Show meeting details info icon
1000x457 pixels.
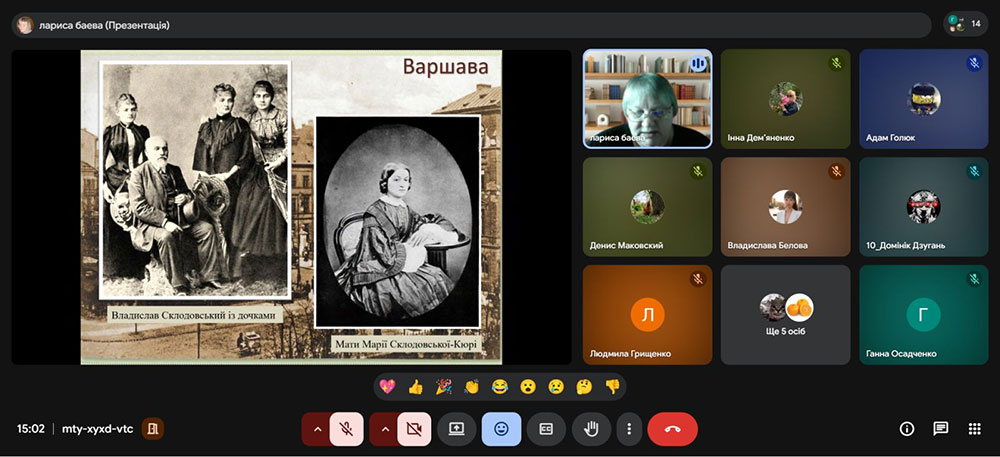[x=907, y=429]
